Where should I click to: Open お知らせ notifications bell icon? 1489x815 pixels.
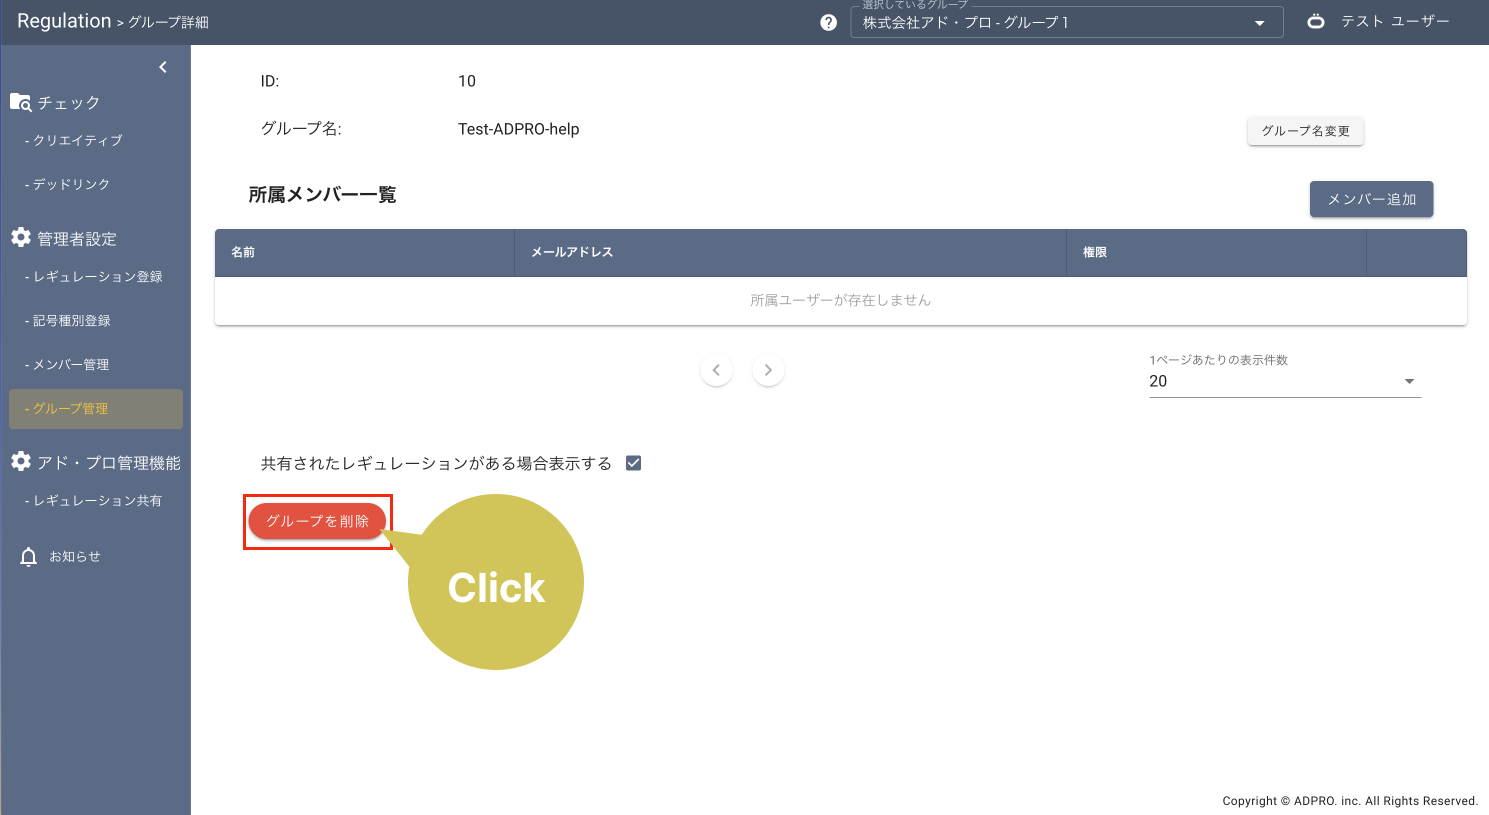pyautogui.click(x=29, y=557)
